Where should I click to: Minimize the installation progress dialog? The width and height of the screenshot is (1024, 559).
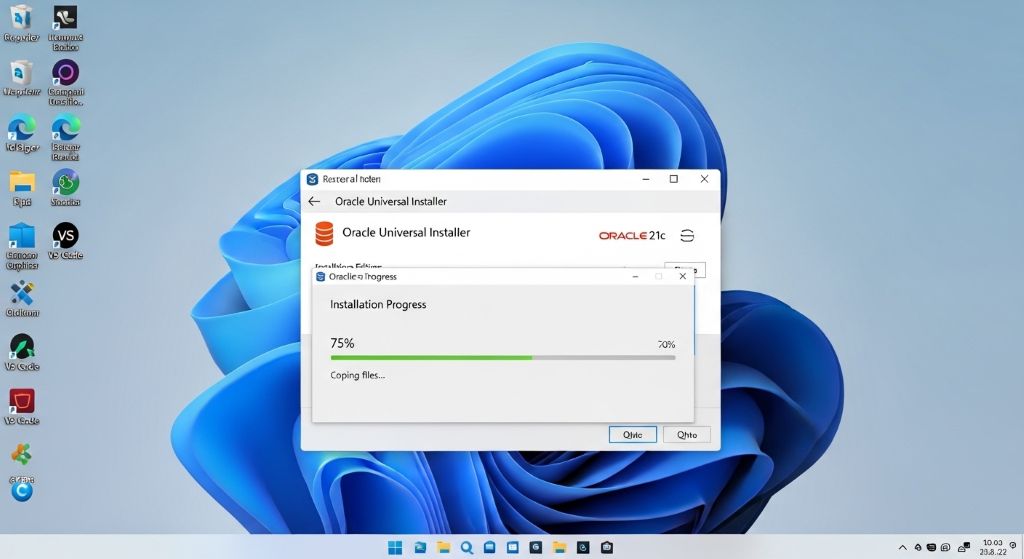pyautogui.click(x=635, y=276)
